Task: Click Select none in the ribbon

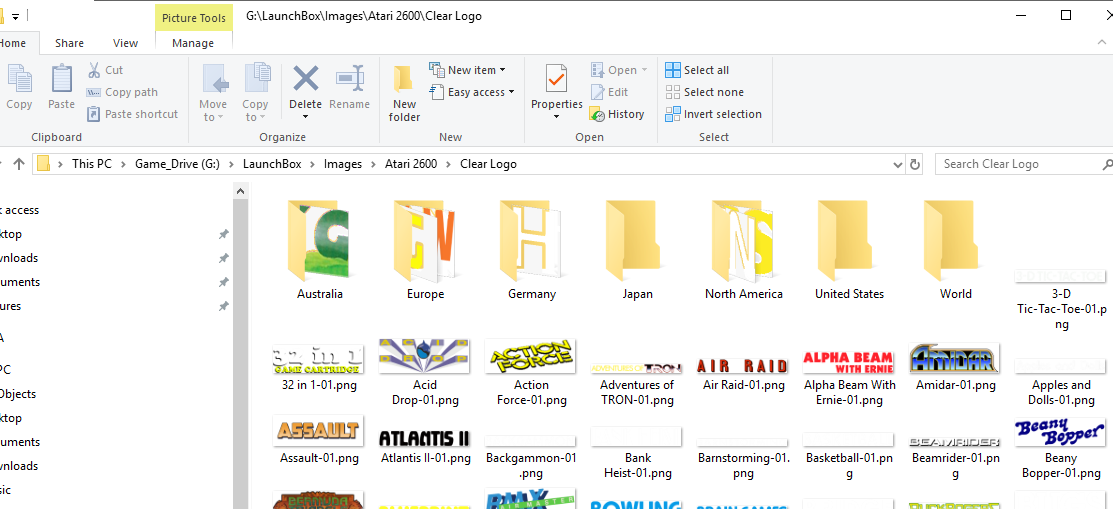Action: (x=704, y=92)
